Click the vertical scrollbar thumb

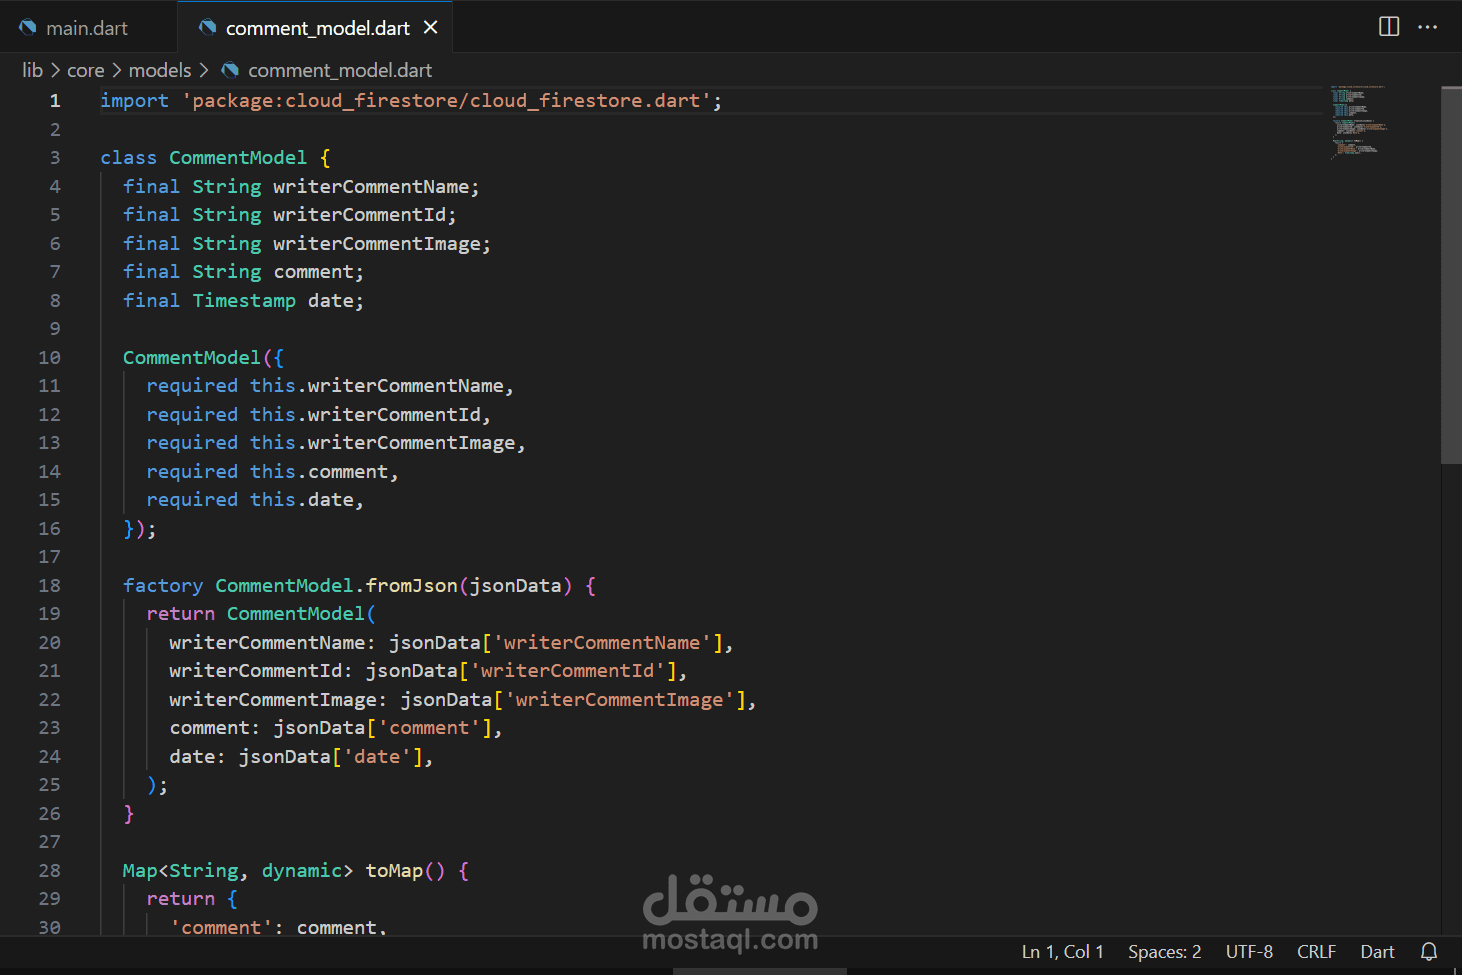point(1451,275)
